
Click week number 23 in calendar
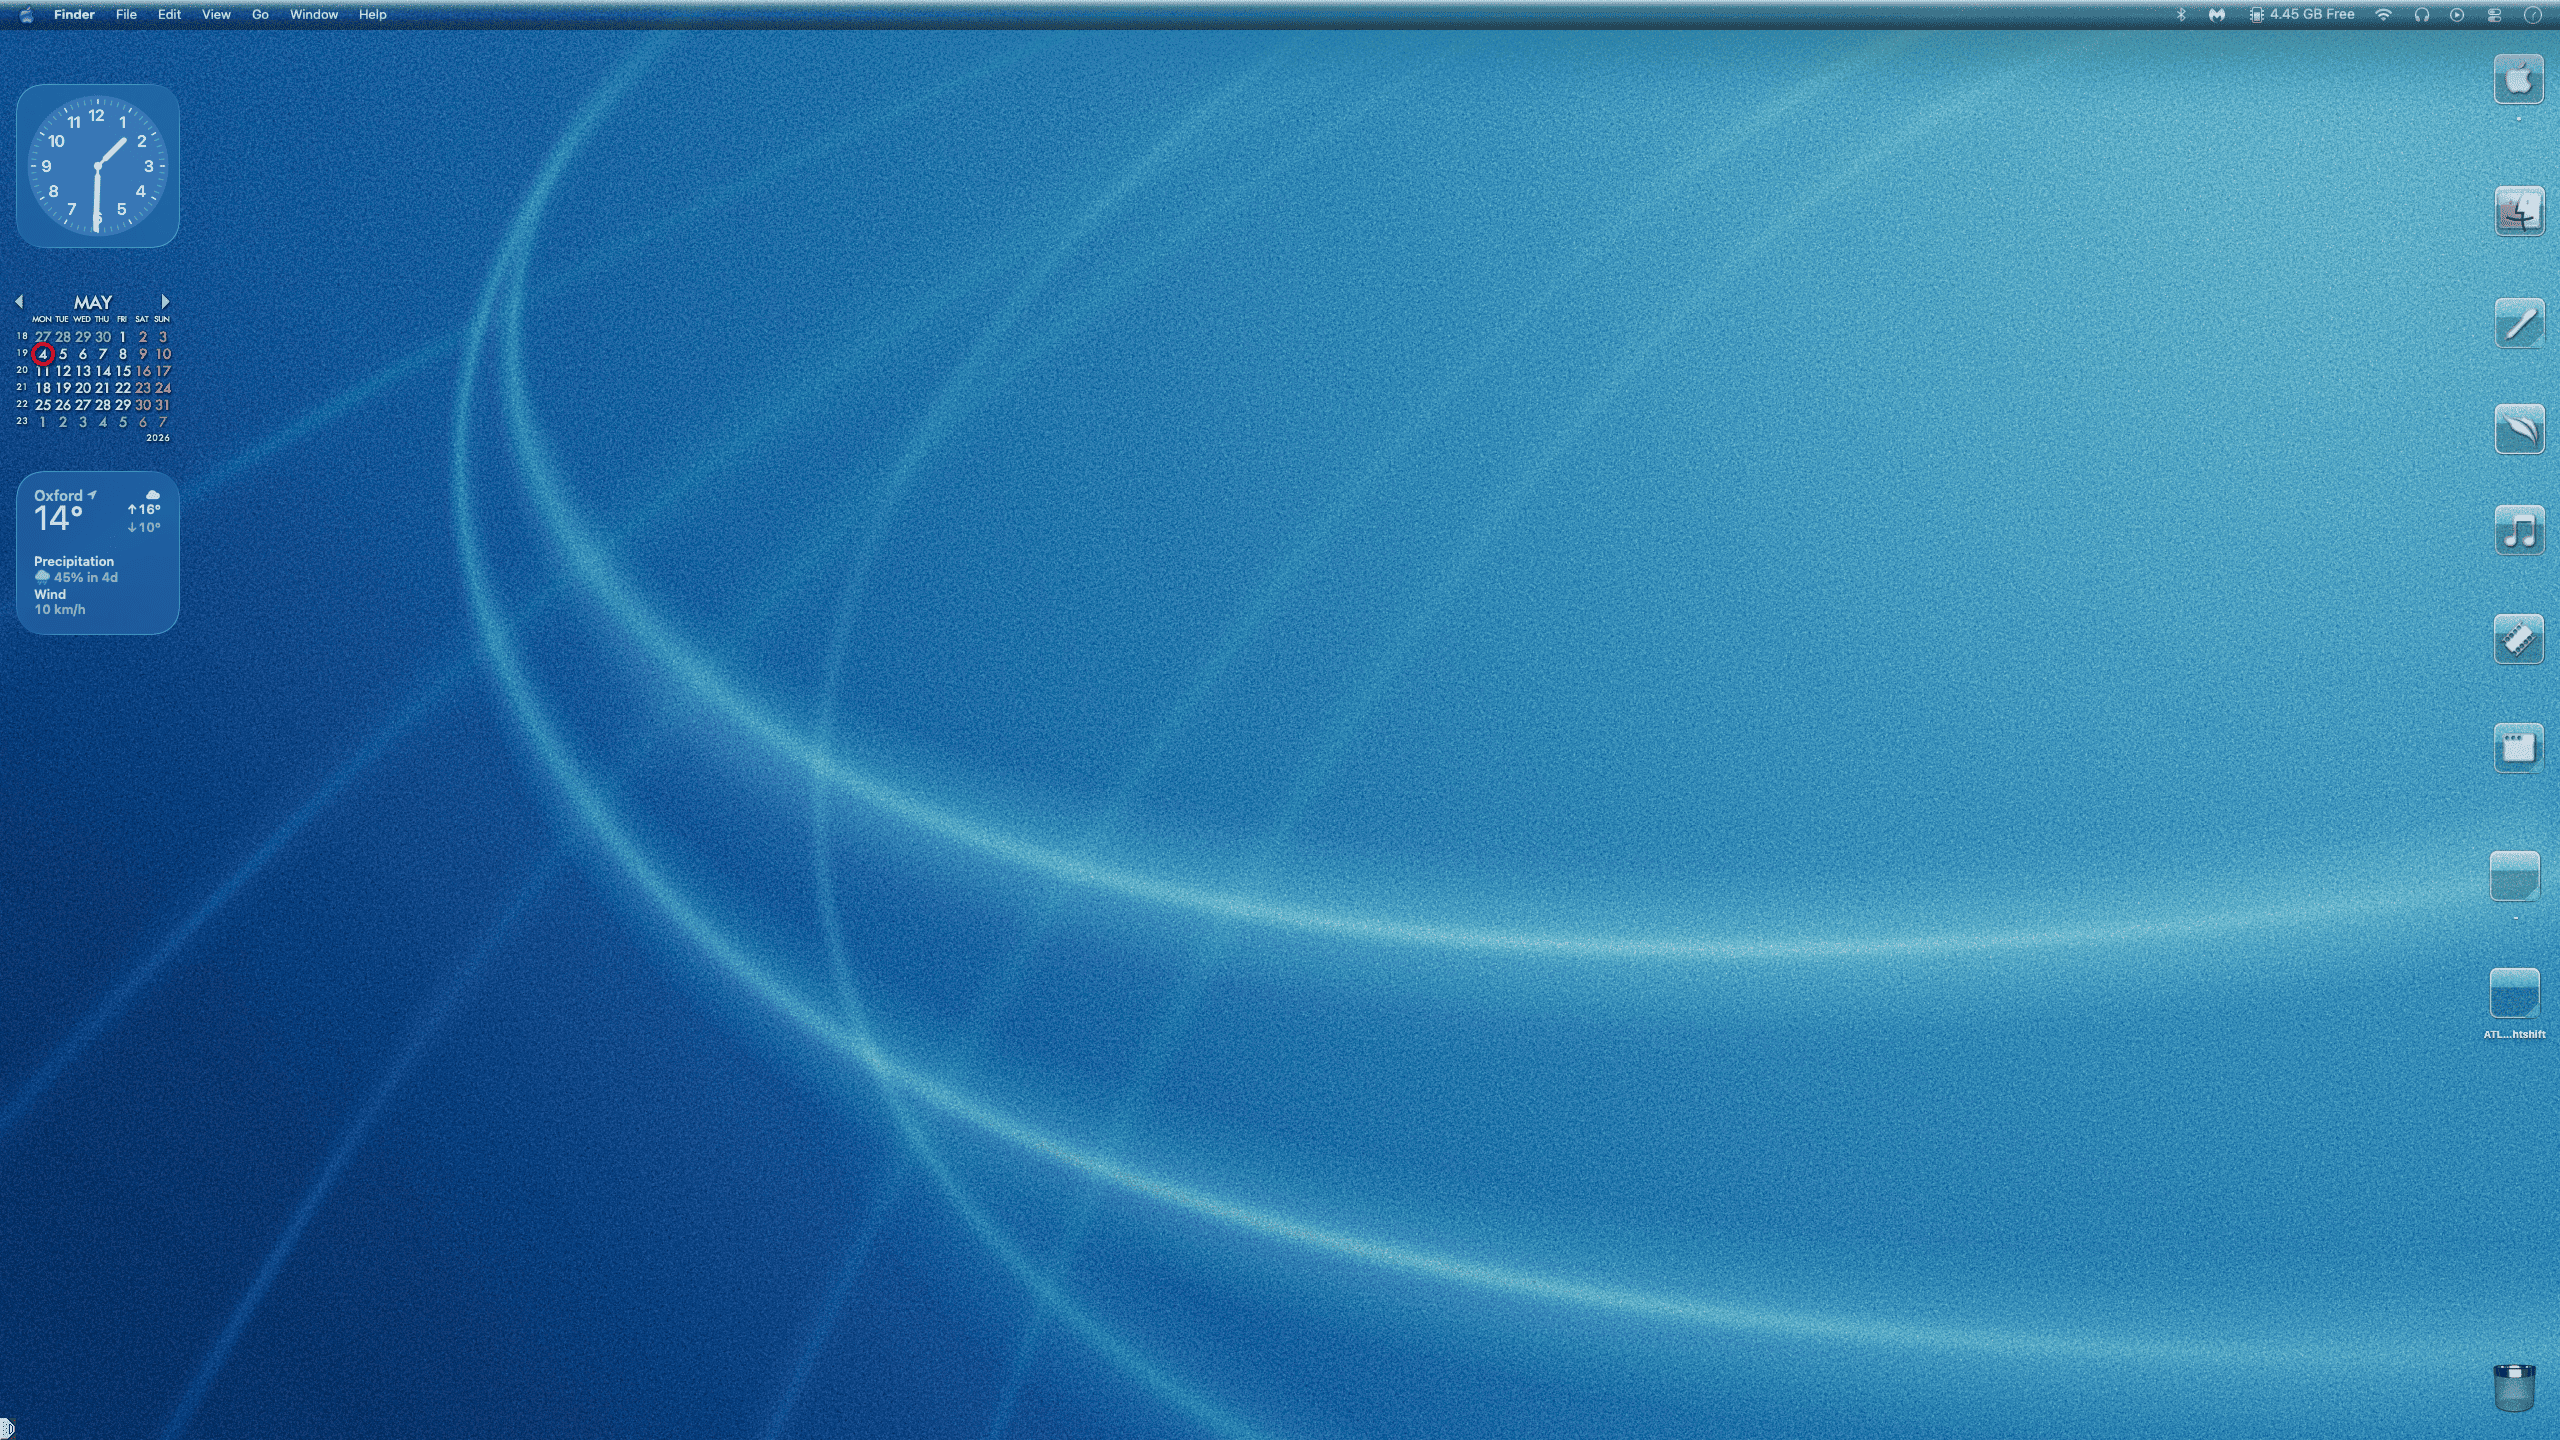pyautogui.click(x=22, y=421)
